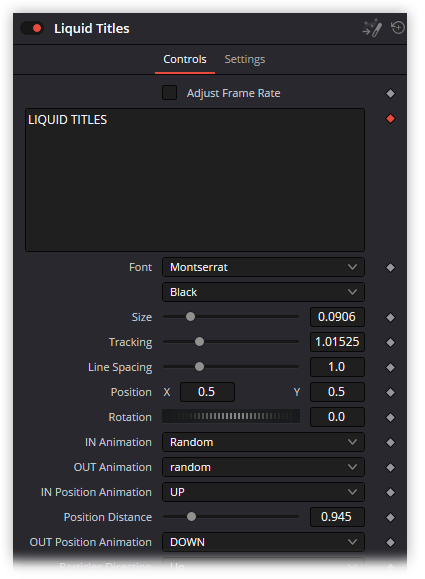Click inside the LIQUID TITLES text box
This screenshot has width=425, height=579.
click(195, 180)
